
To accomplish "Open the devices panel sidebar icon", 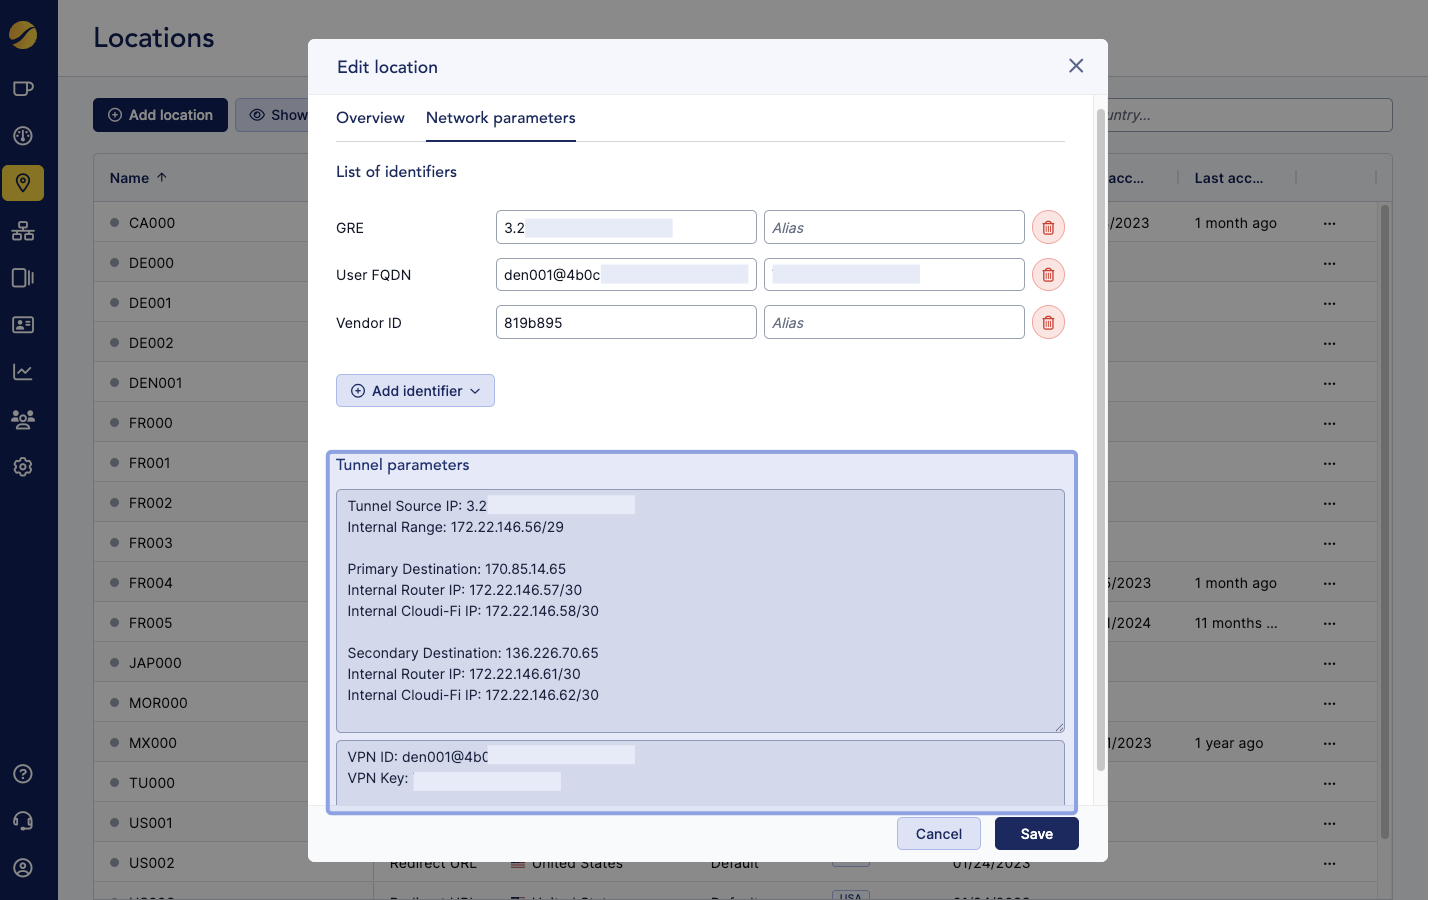I will pos(23,277).
